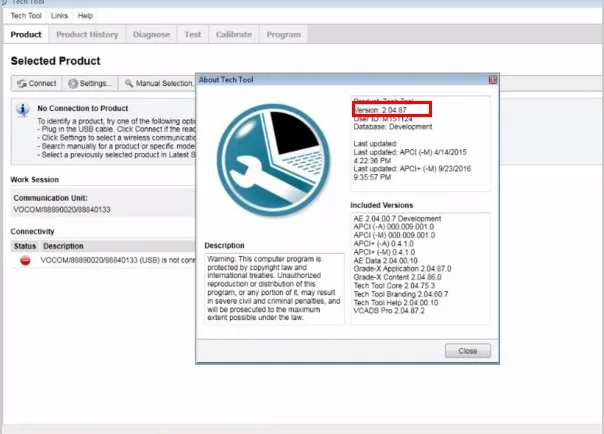Click the 'Included Versions' label
The height and width of the screenshot is (434, 604).
point(381,205)
